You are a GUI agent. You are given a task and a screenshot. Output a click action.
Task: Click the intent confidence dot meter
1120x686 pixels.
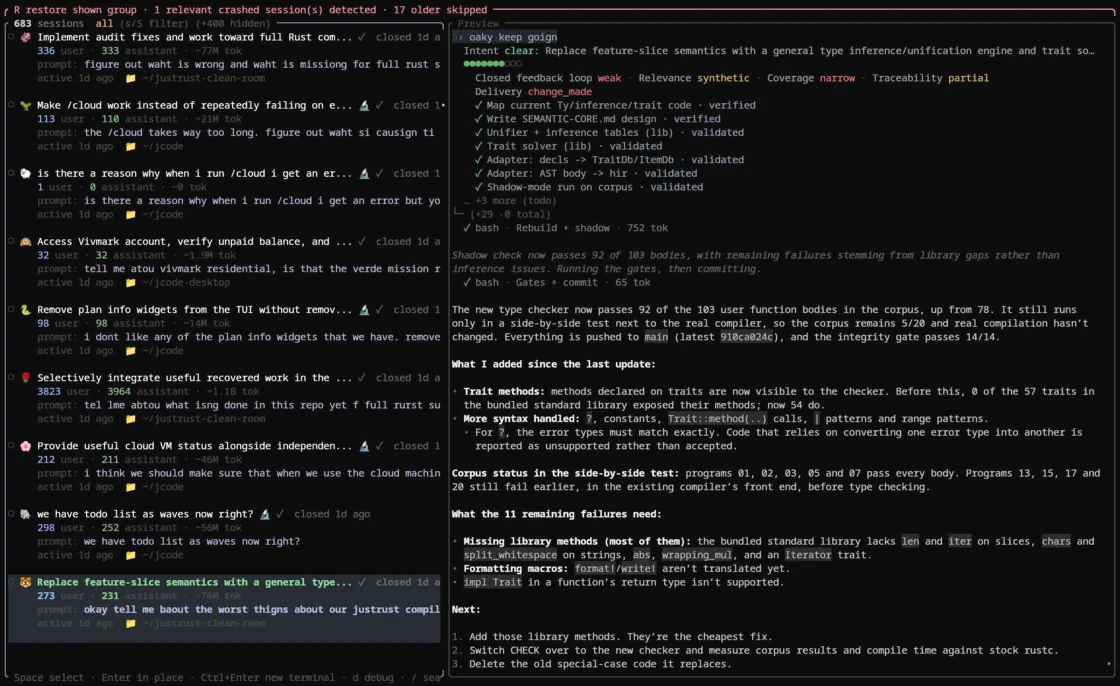[x=492, y=64]
